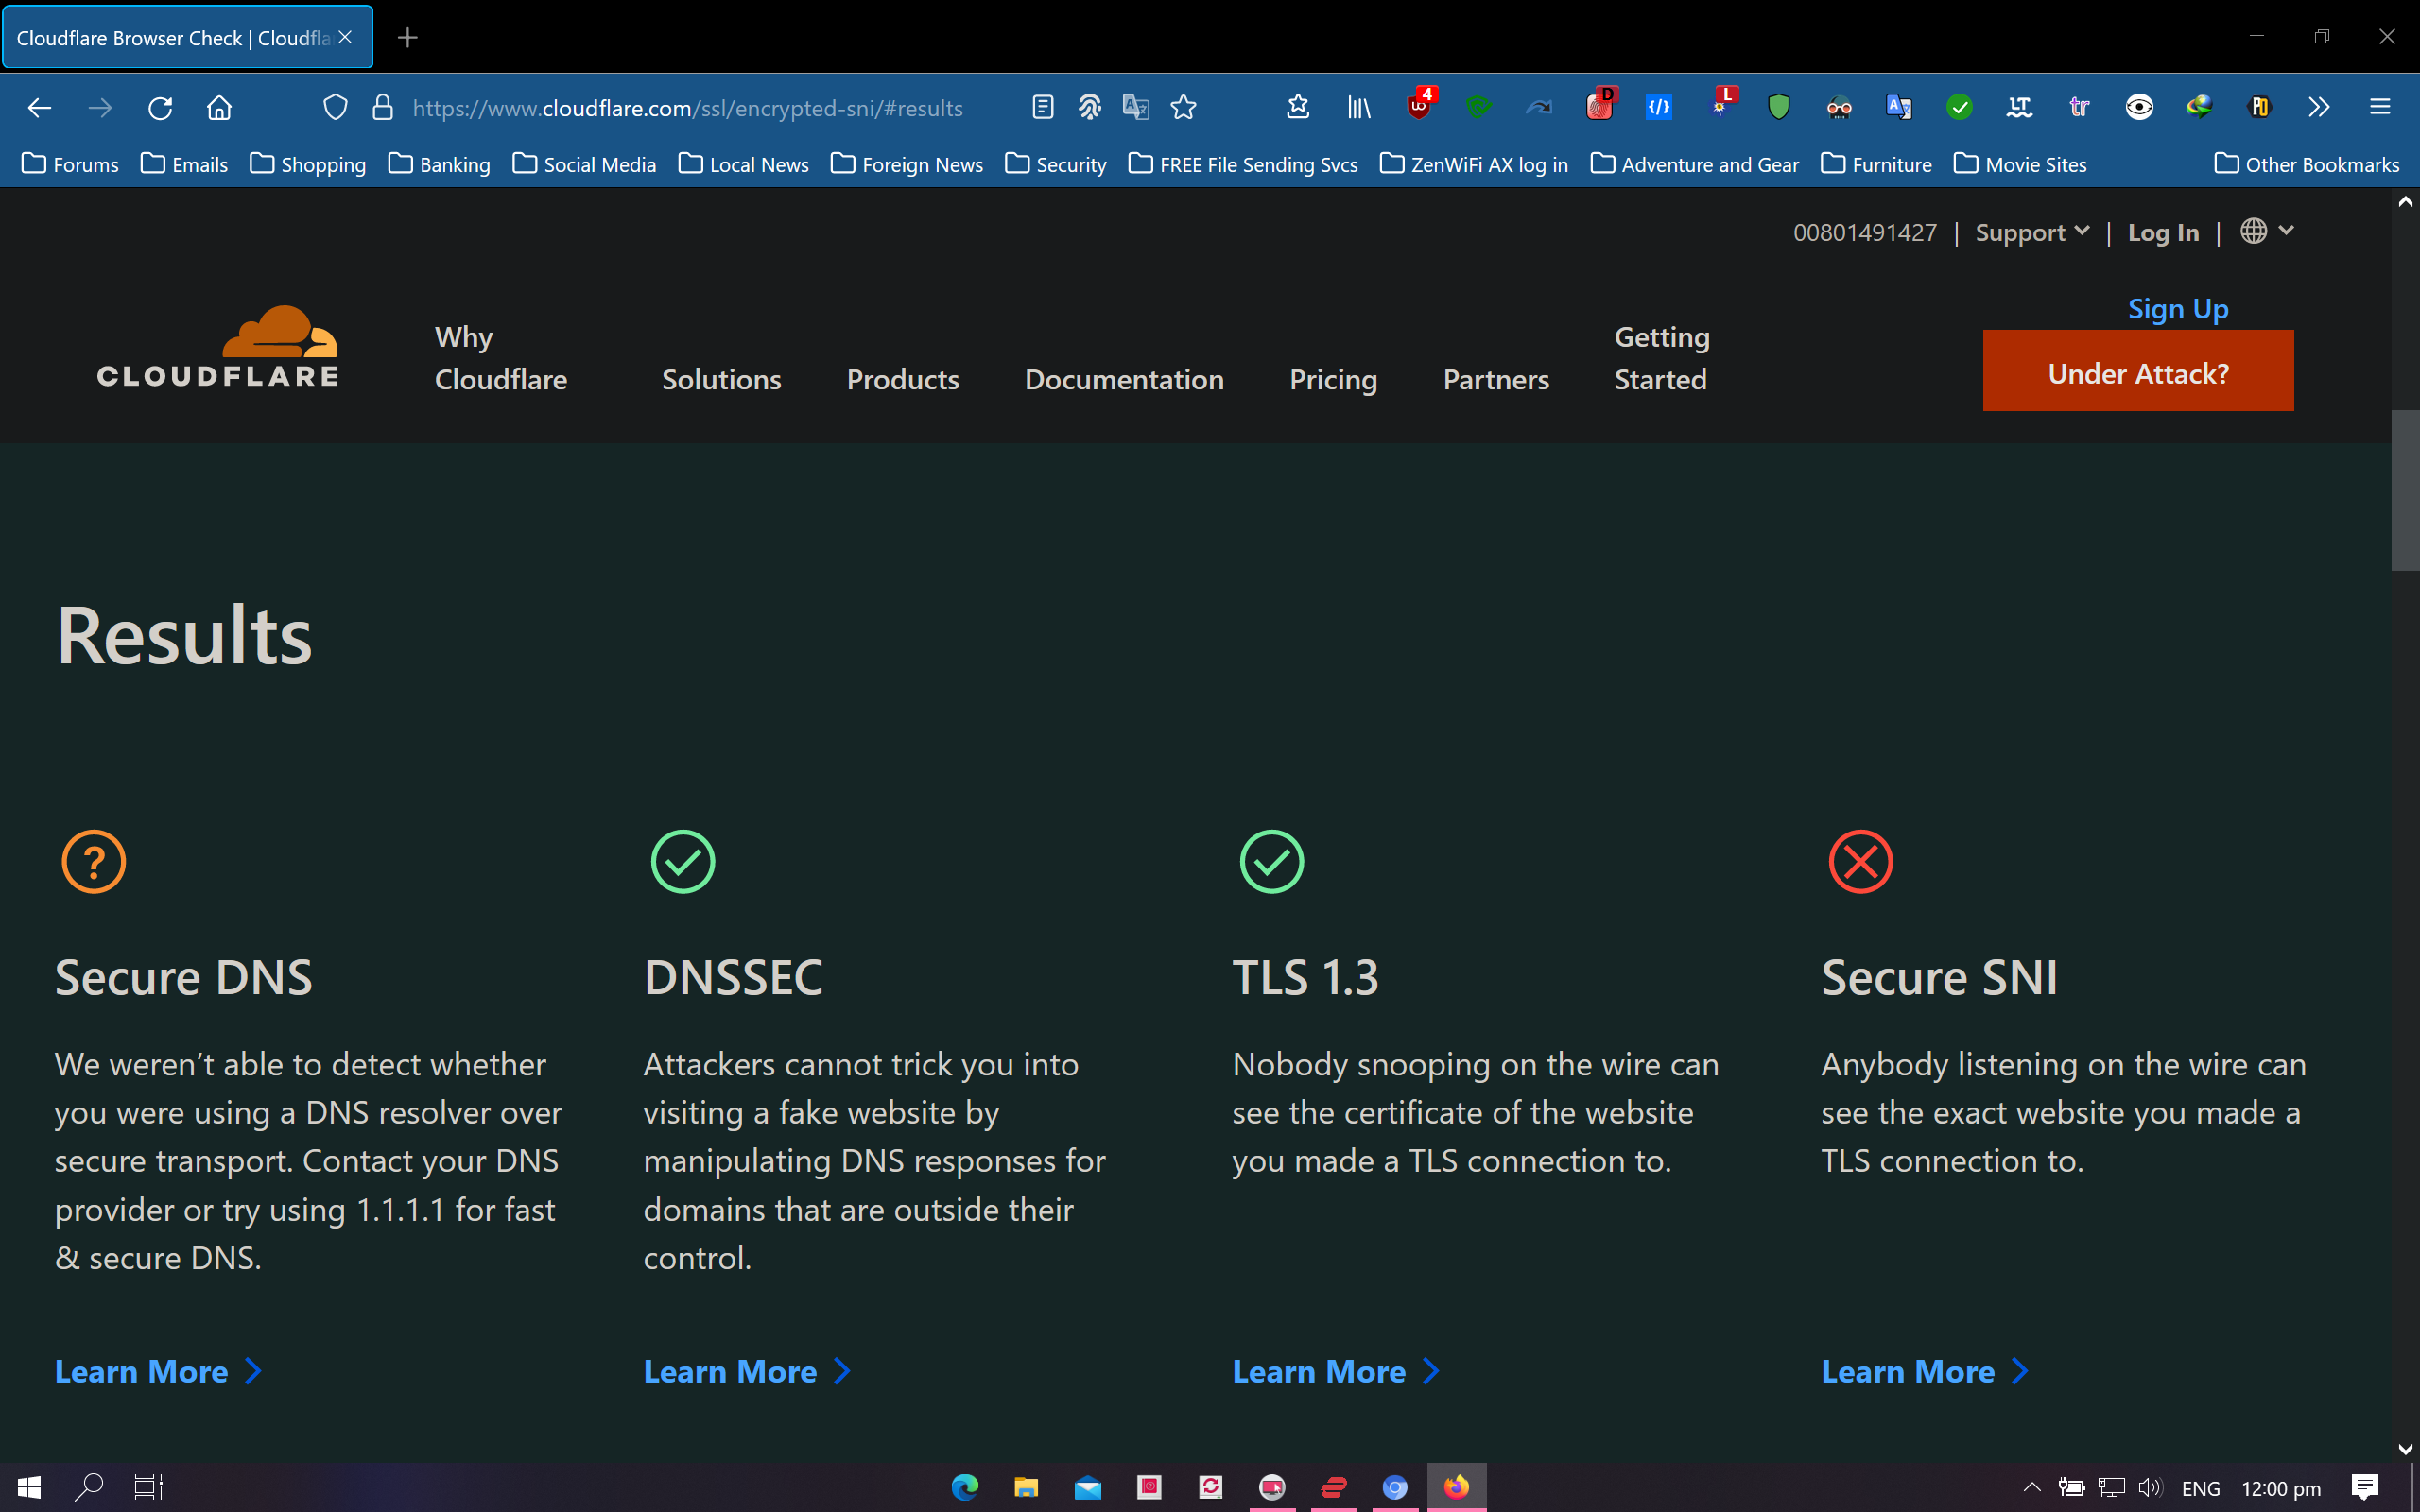Click the uBlock Origin extension icon
The height and width of the screenshot is (1512, 2420).
click(x=1419, y=107)
